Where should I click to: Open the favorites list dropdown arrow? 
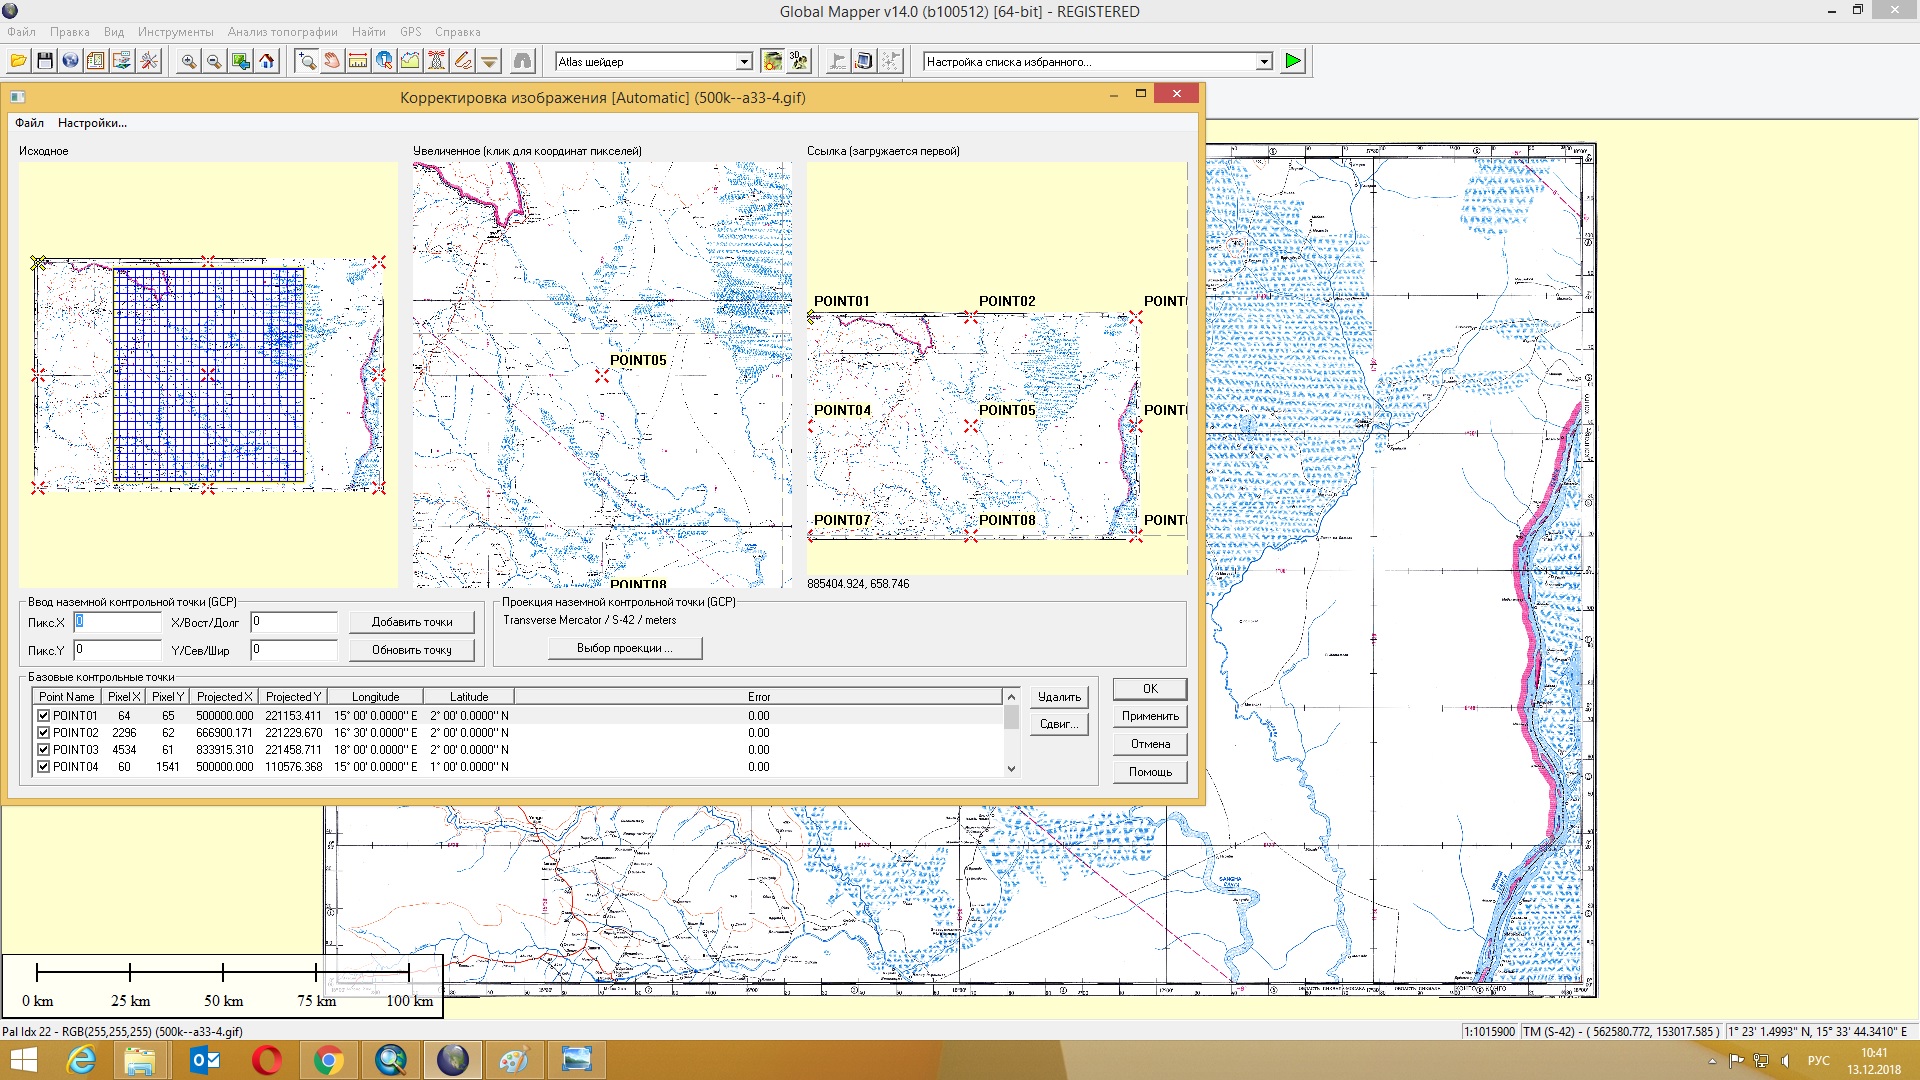coord(1264,62)
